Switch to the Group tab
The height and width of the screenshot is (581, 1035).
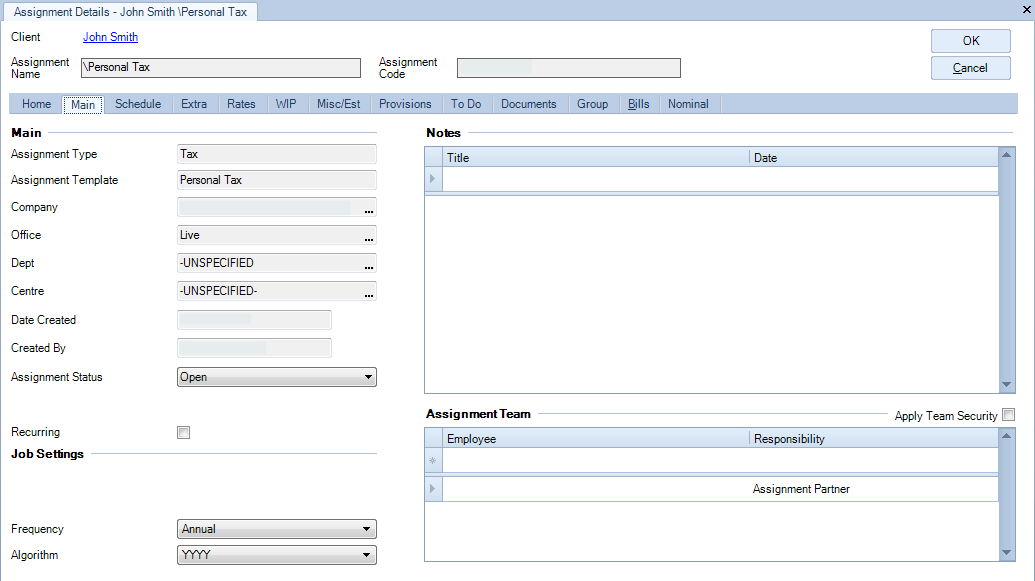(593, 104)
